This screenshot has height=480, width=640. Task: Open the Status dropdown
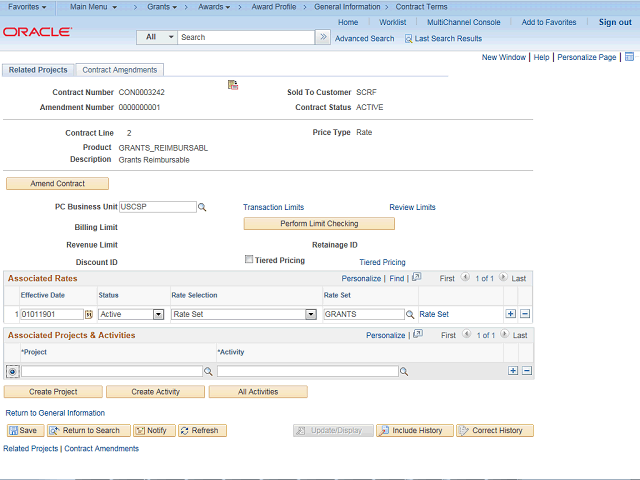158,314
